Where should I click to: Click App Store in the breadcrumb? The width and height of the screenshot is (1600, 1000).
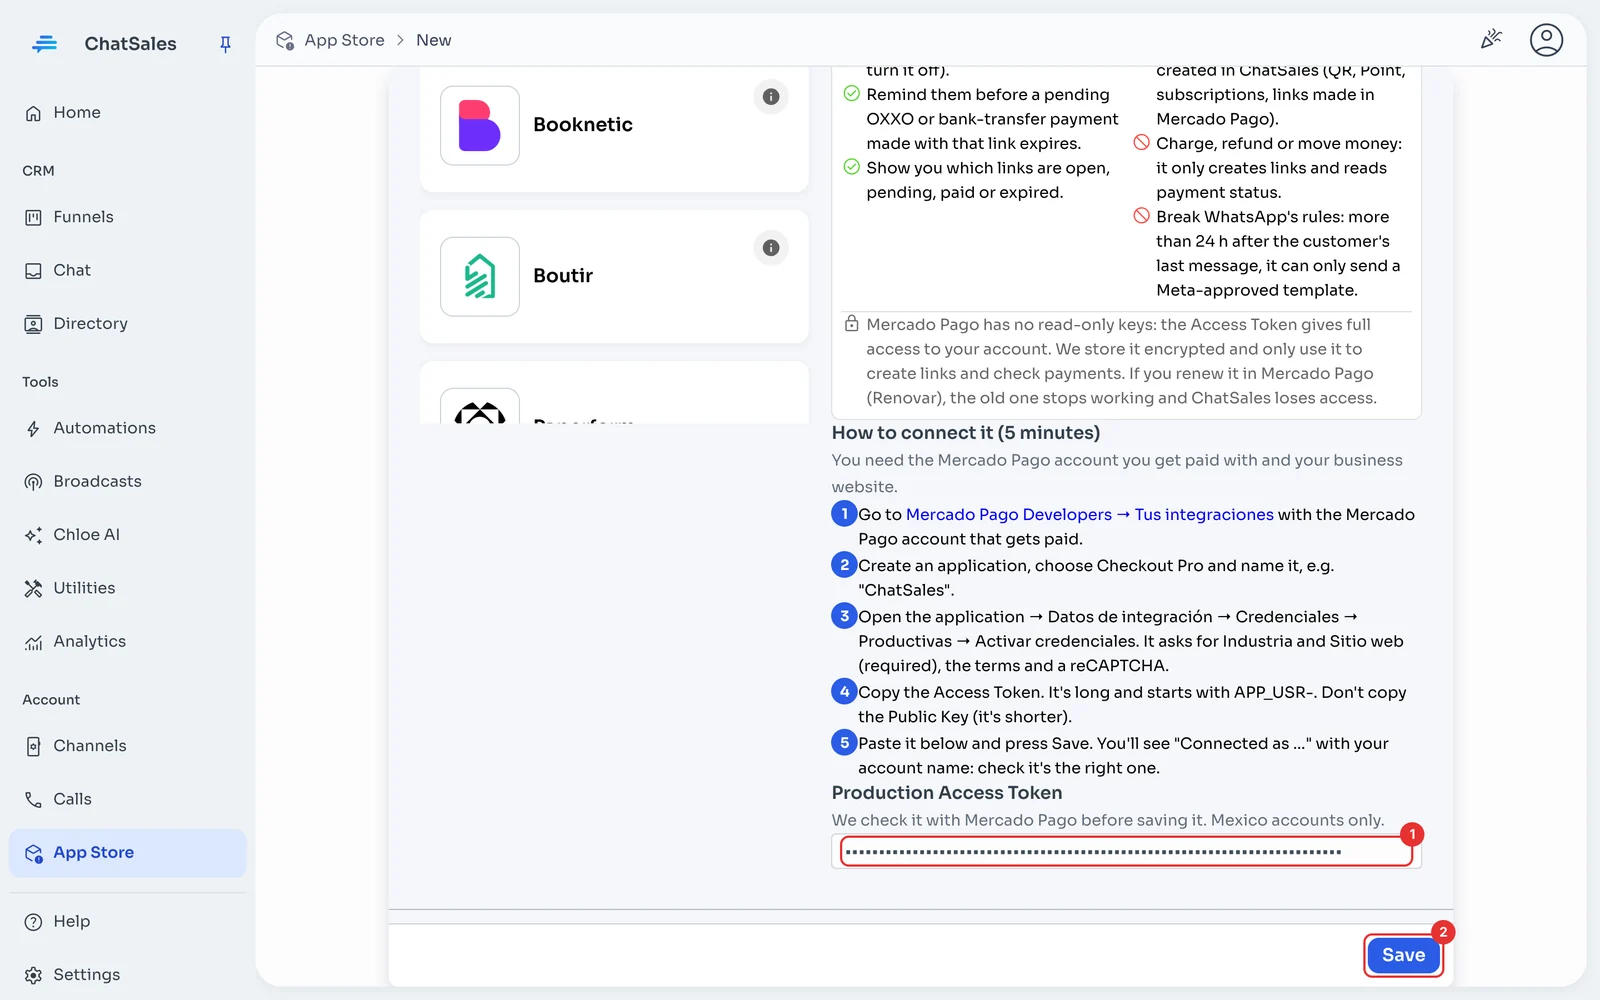coord(344,40)
